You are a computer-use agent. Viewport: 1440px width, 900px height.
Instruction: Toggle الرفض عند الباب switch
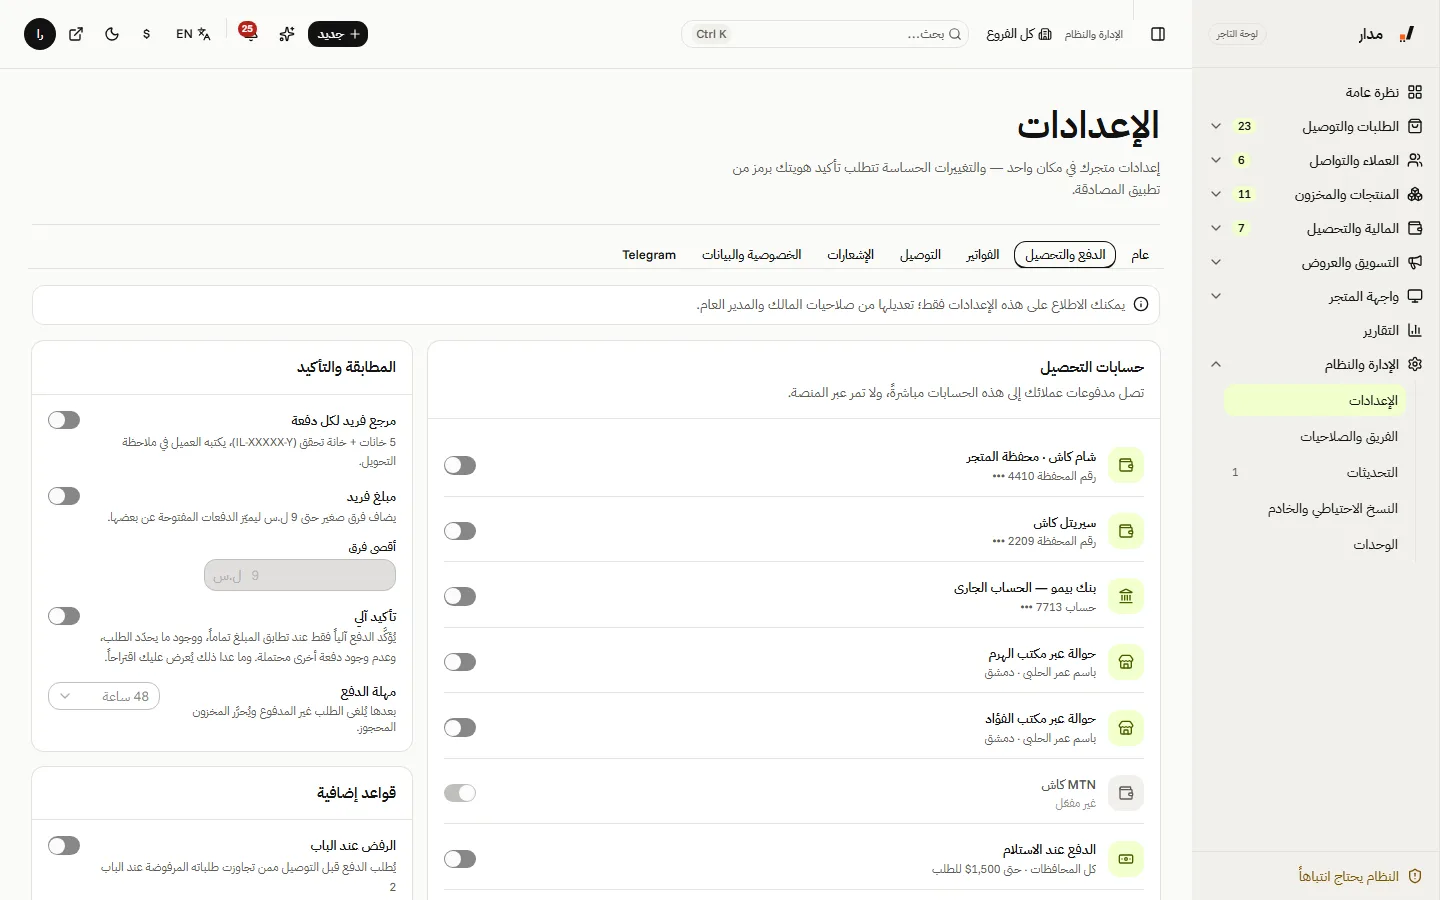pos(64,846)
